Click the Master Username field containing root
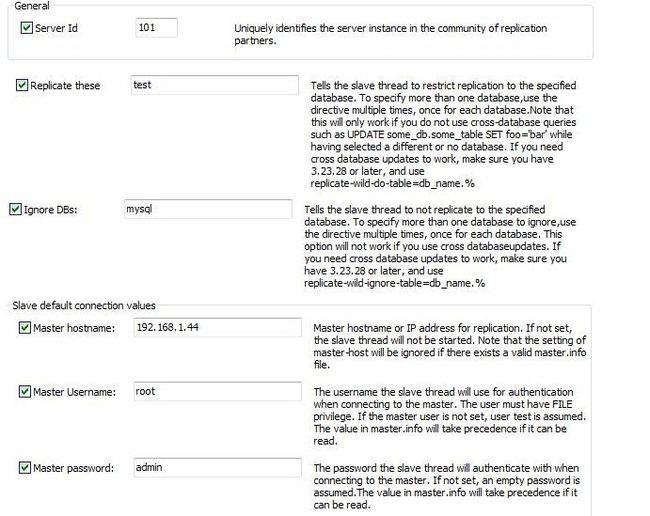The image size is (650, 516). point(217,391)
